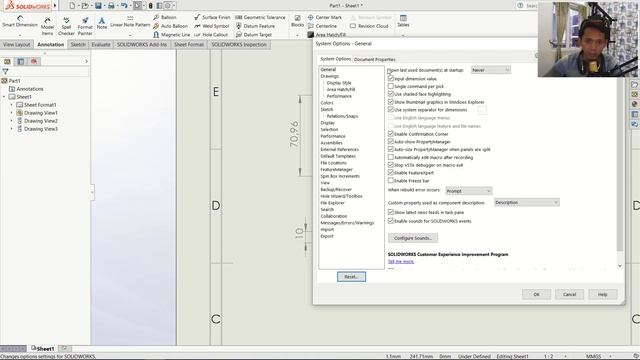Insert a Center Mark

(x=325, y=17)
